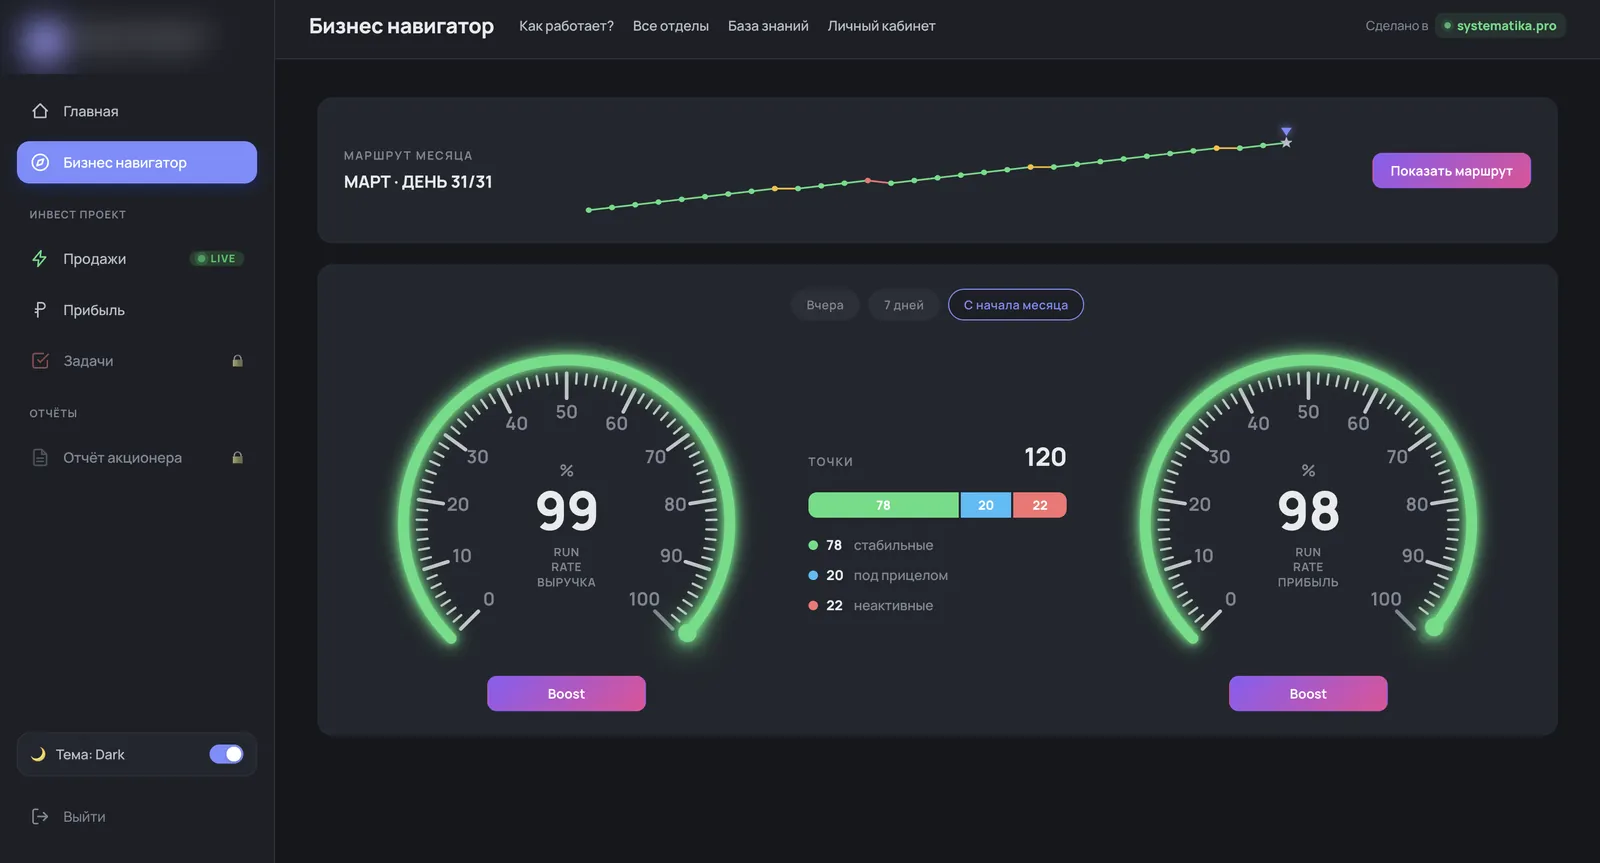1600x863 pixels.
Task: Open Отчёт акционера in the sidebar
Action: tap(137, 457)
